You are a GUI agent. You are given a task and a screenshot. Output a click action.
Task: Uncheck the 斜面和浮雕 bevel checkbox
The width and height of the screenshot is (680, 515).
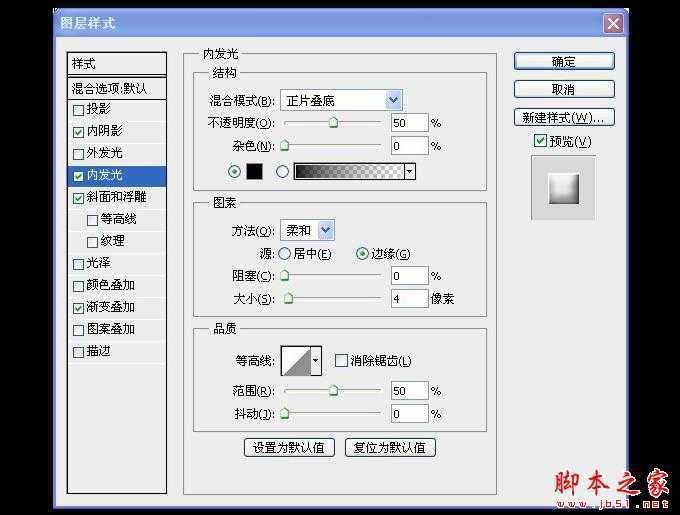[78, 199]
